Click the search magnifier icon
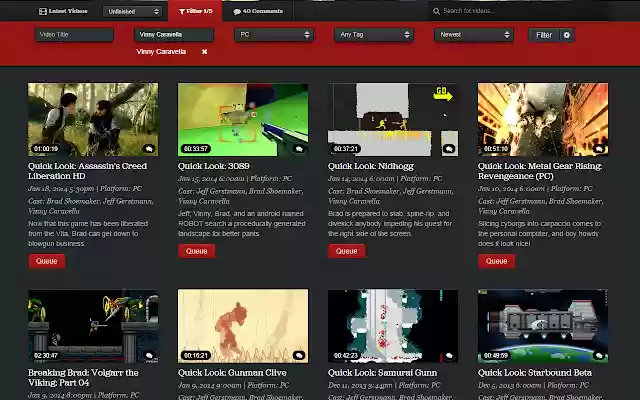640x400 pixels. pos(436,11)
